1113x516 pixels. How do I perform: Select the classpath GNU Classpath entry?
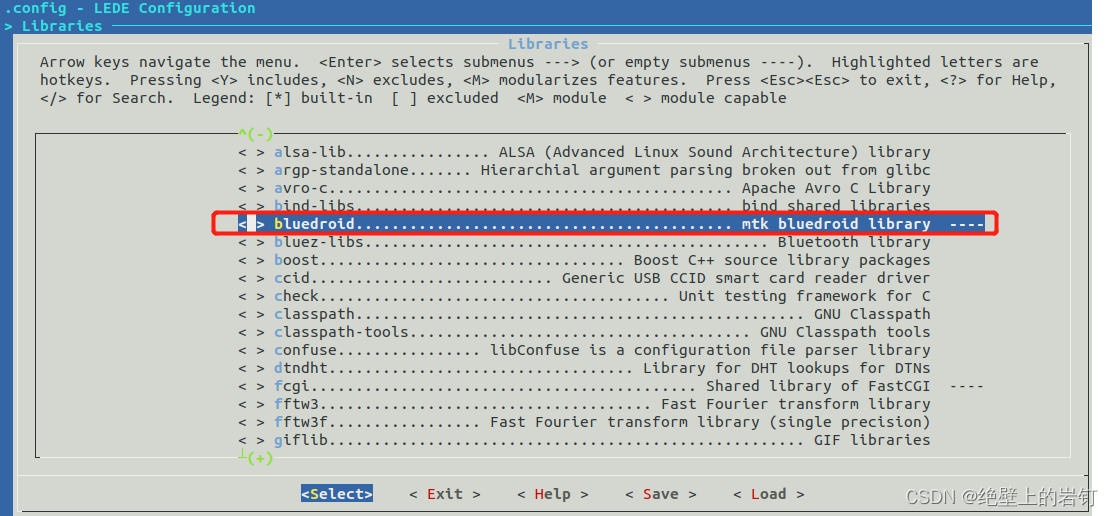(x=584, y=314)
